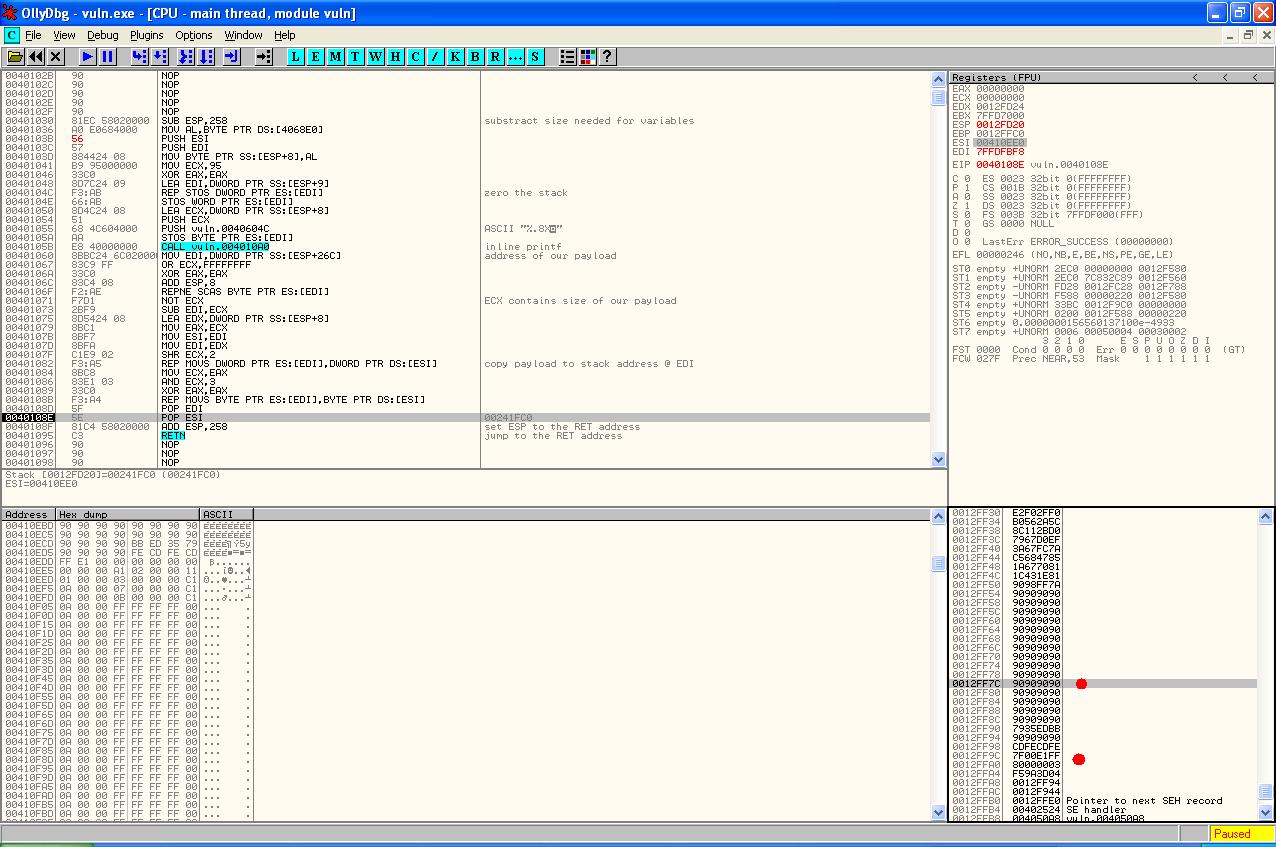Open Breakpoints window (B button)
1276x847 pixels.
[475, 57]
